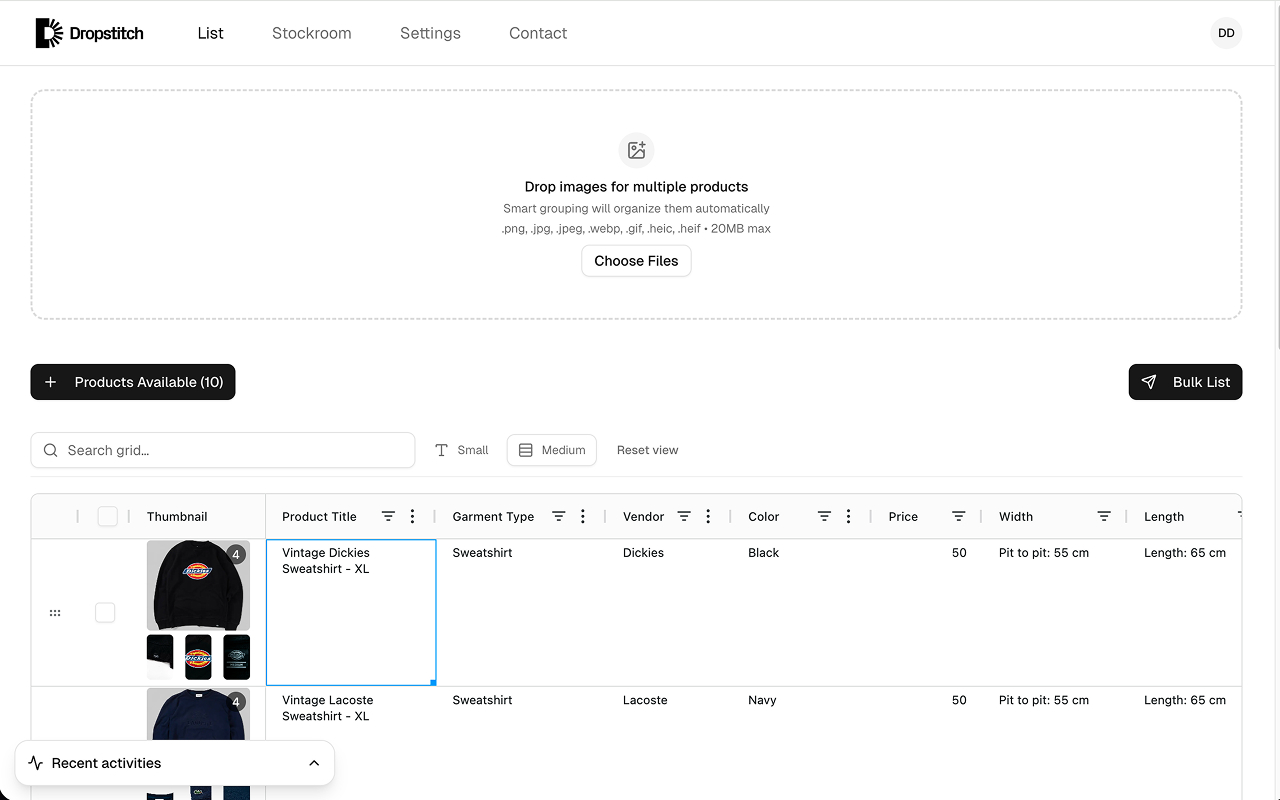1280x800 pixels.
Task: Open the Product Title column filter
Action: [388, 516]
